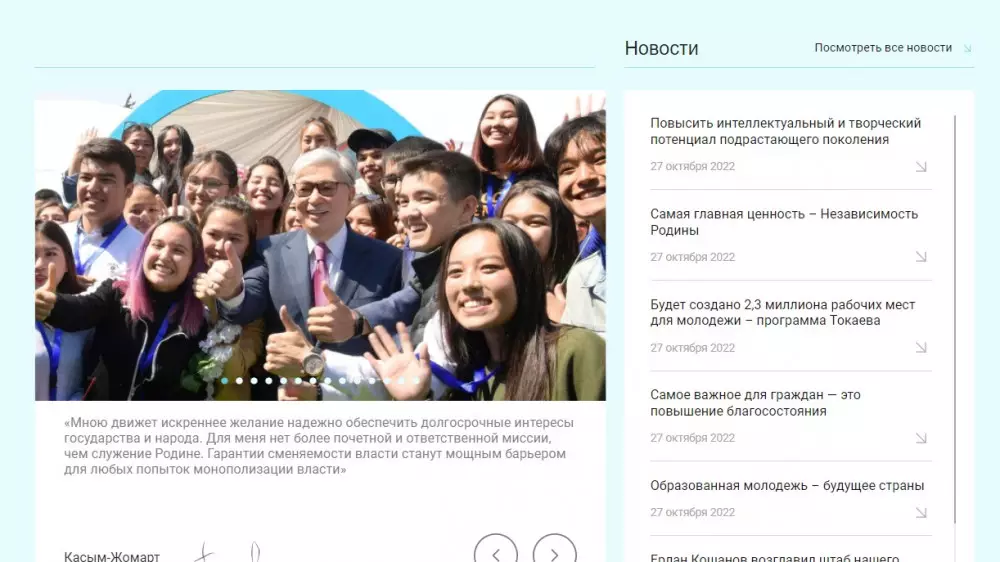Click arrow icon under 'Образованная молодежь' news item
Image resolution: width=1000 pixels, height=562 pixels.
coord(921,513)
